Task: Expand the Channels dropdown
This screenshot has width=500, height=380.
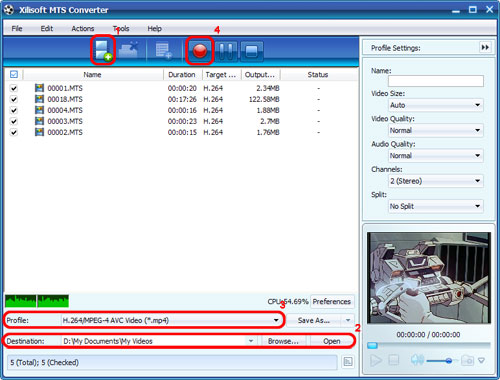Action: (436, 181)
